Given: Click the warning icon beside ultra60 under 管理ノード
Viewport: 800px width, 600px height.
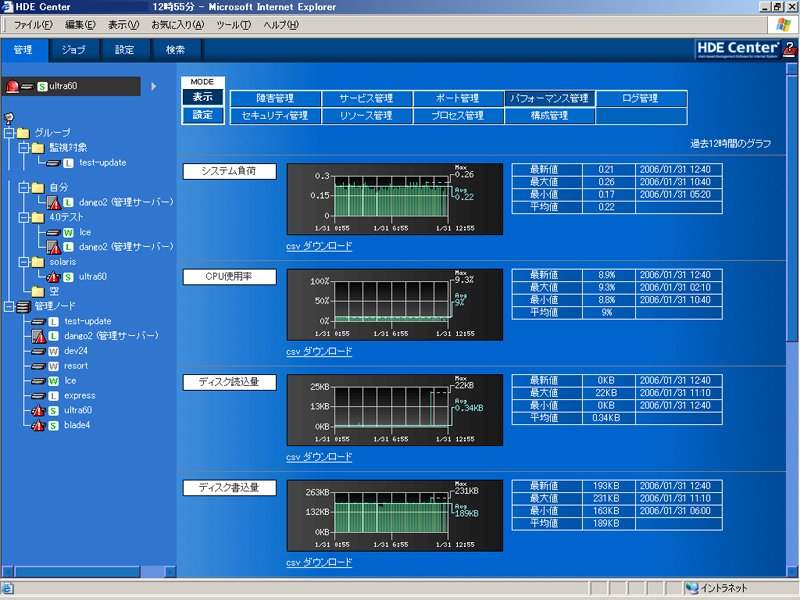Looking at the screenshot, I should pyautogui.click(x=38, y=411).
